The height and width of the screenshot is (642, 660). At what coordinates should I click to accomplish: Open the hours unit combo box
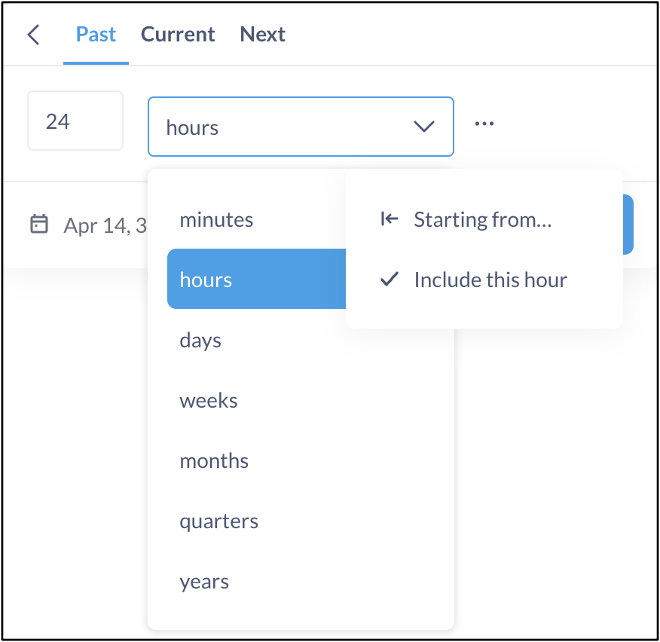[301, 127]
